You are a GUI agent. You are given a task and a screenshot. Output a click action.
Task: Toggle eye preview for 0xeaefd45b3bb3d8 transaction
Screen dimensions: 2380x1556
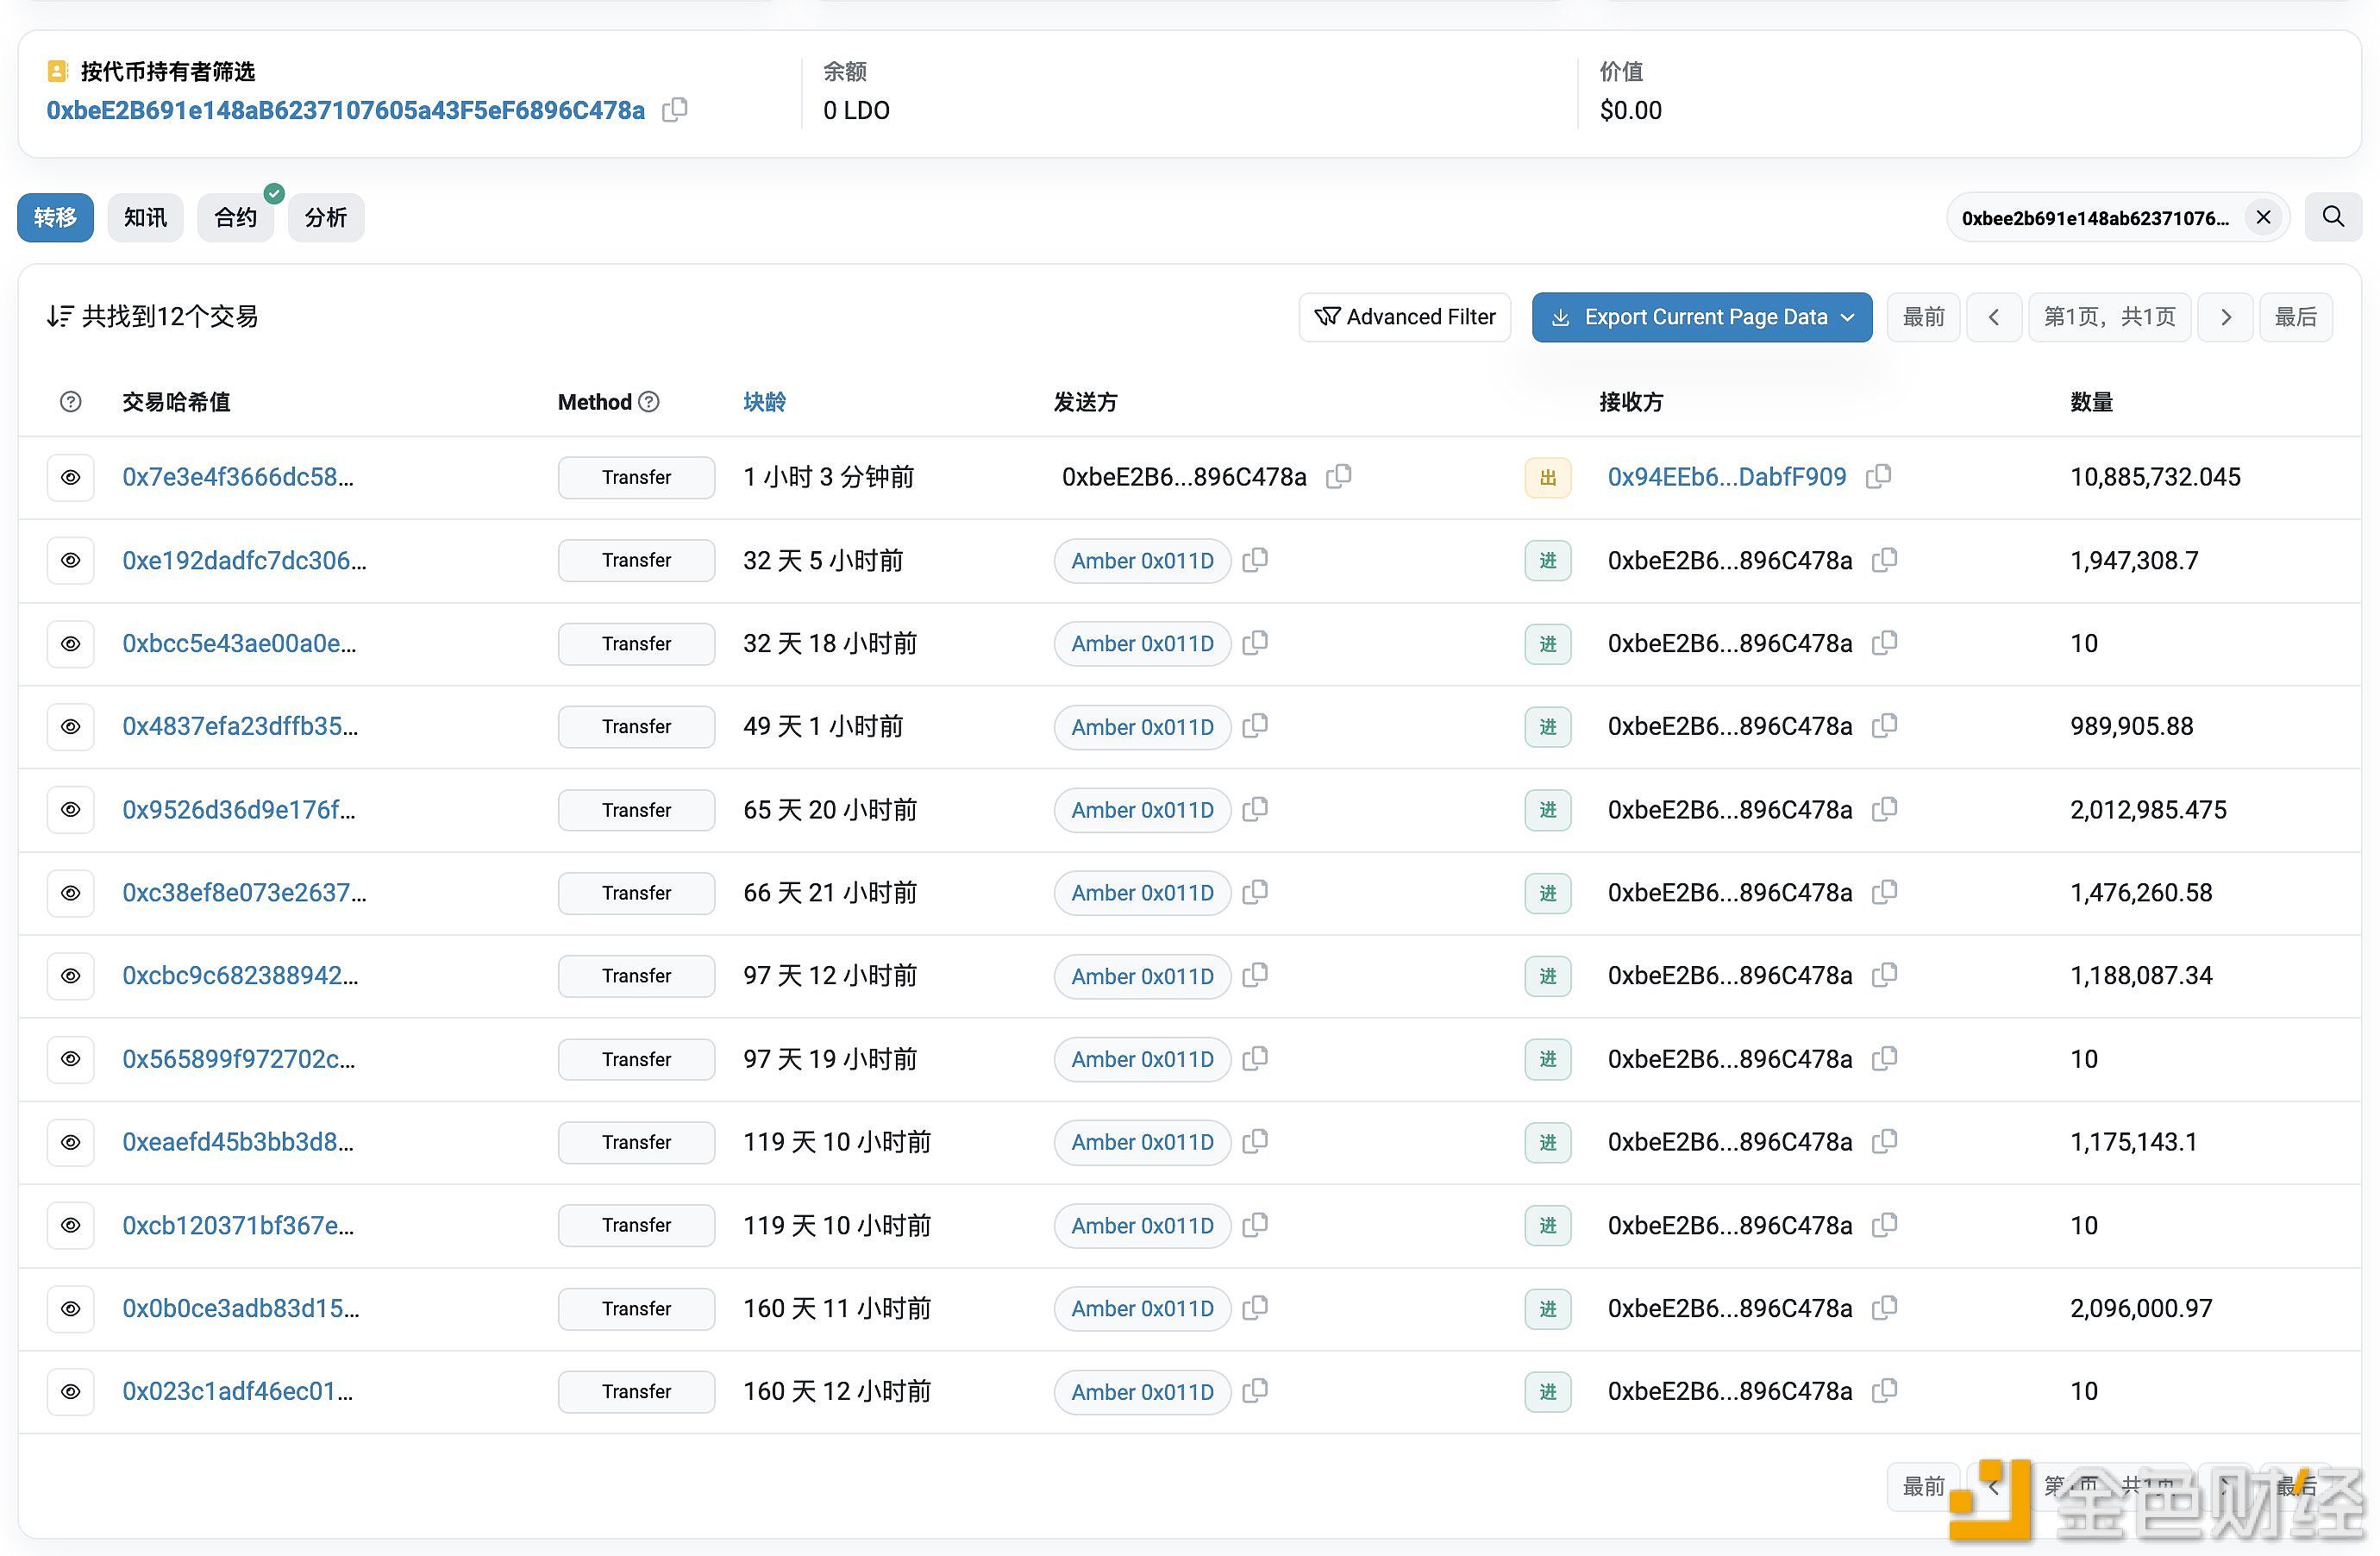coord(71,1142)
